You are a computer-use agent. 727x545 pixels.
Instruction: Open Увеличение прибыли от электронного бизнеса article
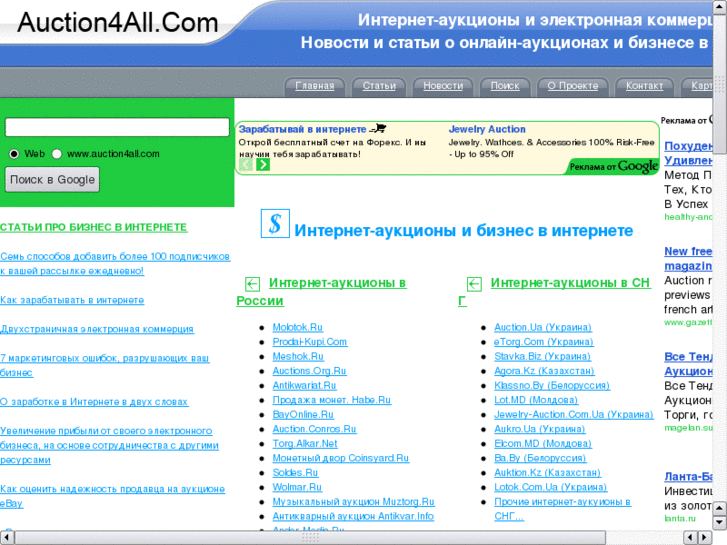coord(109,445)
